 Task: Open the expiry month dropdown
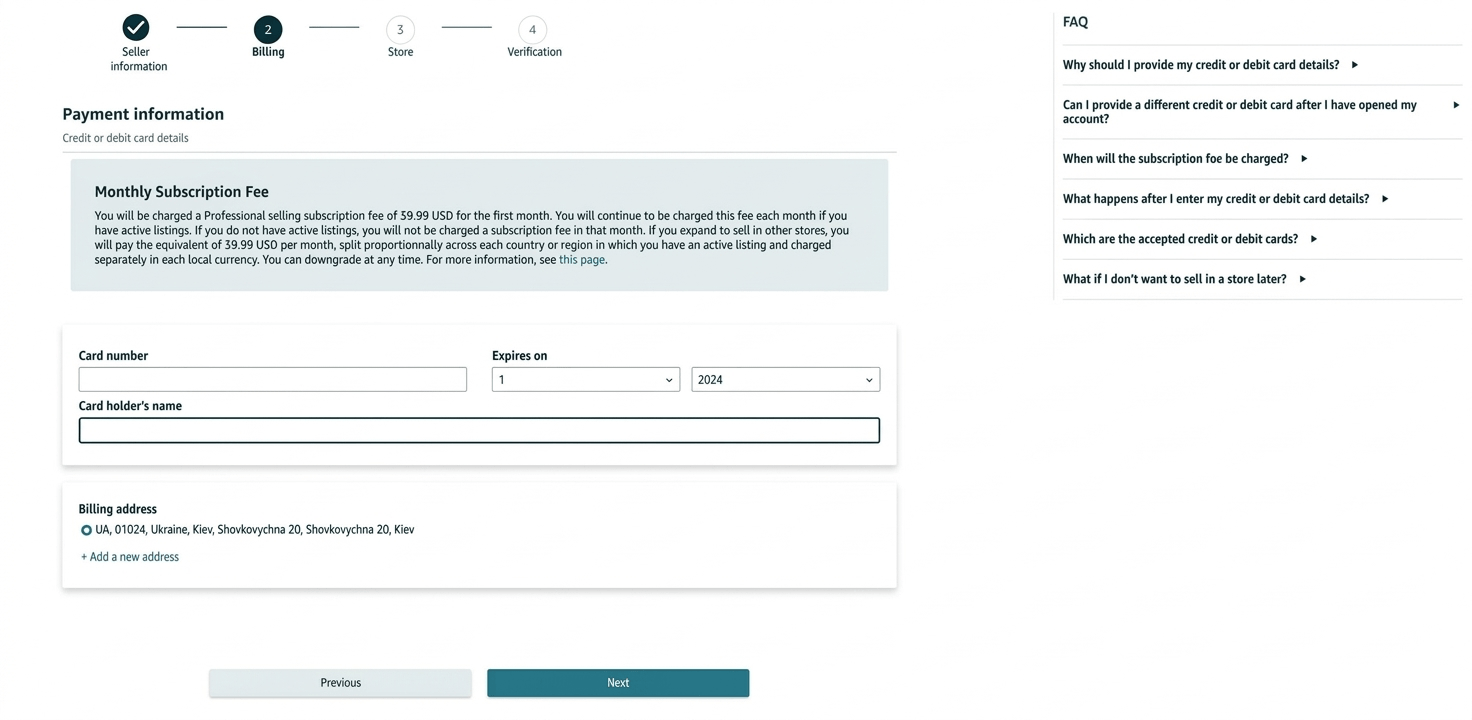coord(585,379)
